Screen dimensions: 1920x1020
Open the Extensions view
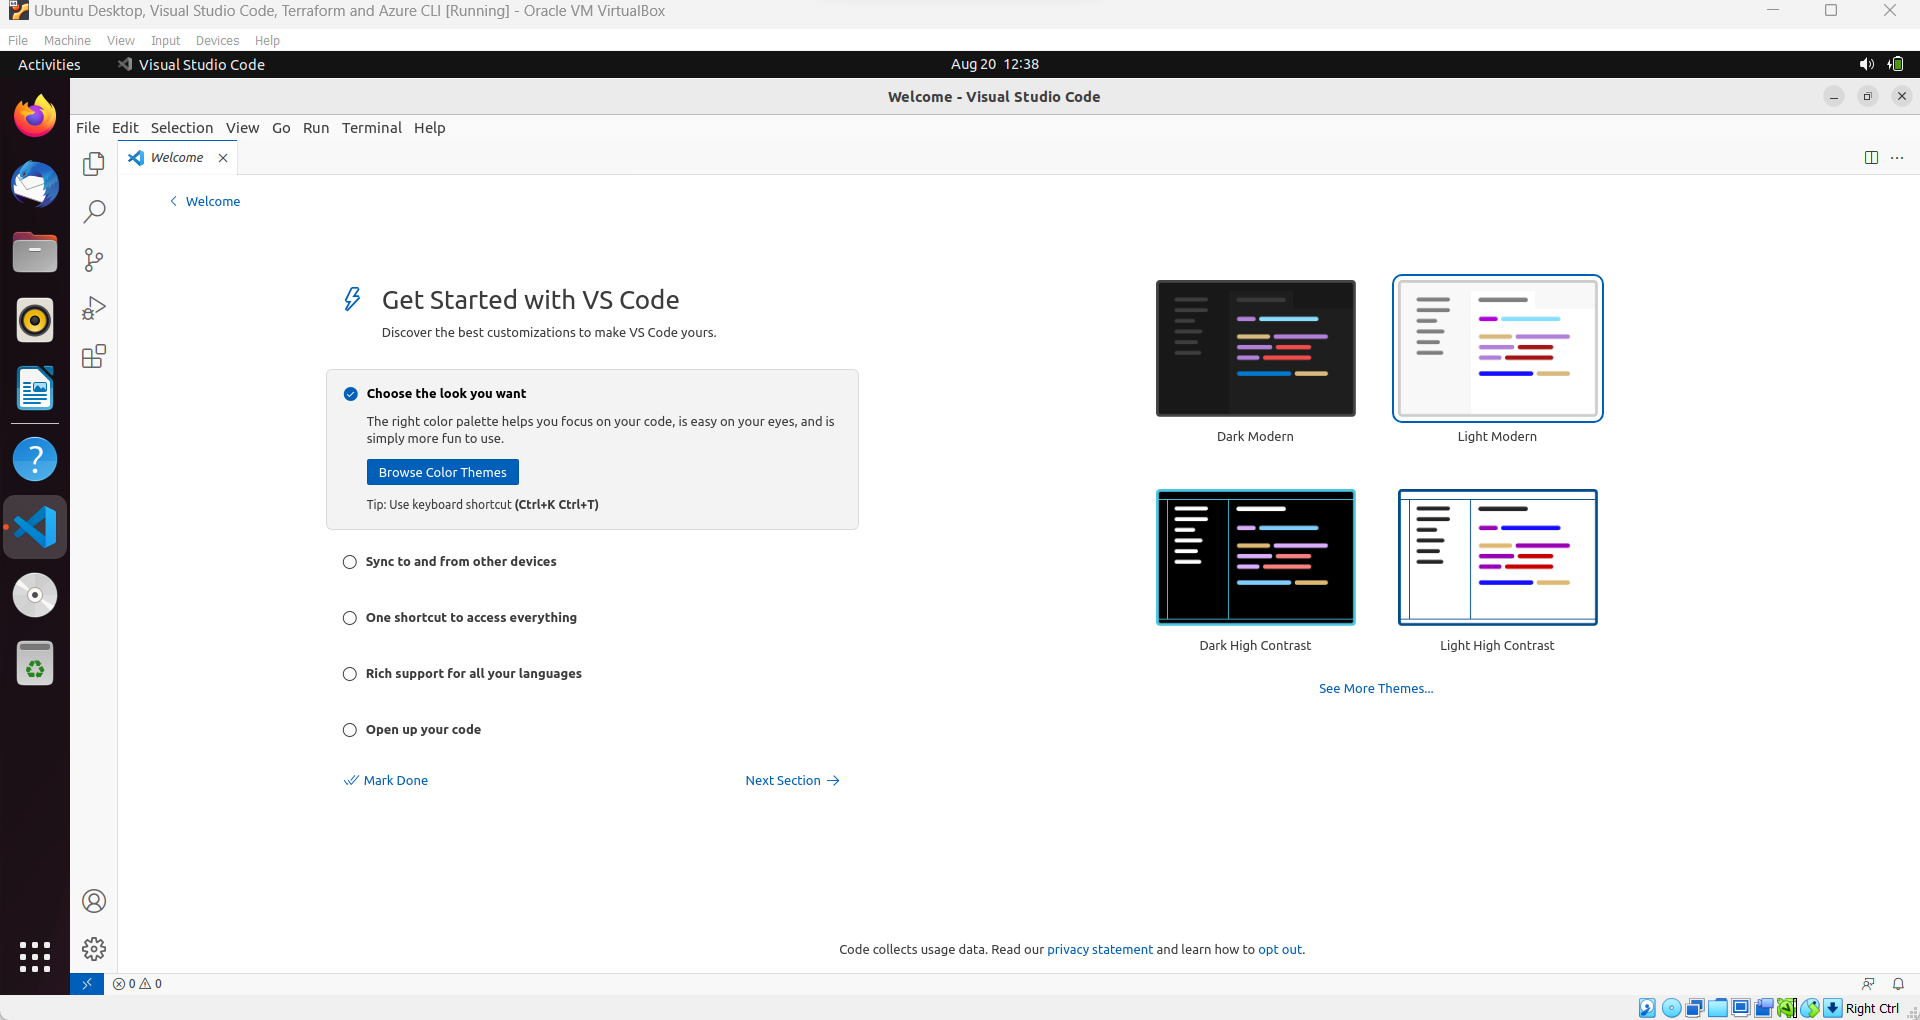click(93, 356)
